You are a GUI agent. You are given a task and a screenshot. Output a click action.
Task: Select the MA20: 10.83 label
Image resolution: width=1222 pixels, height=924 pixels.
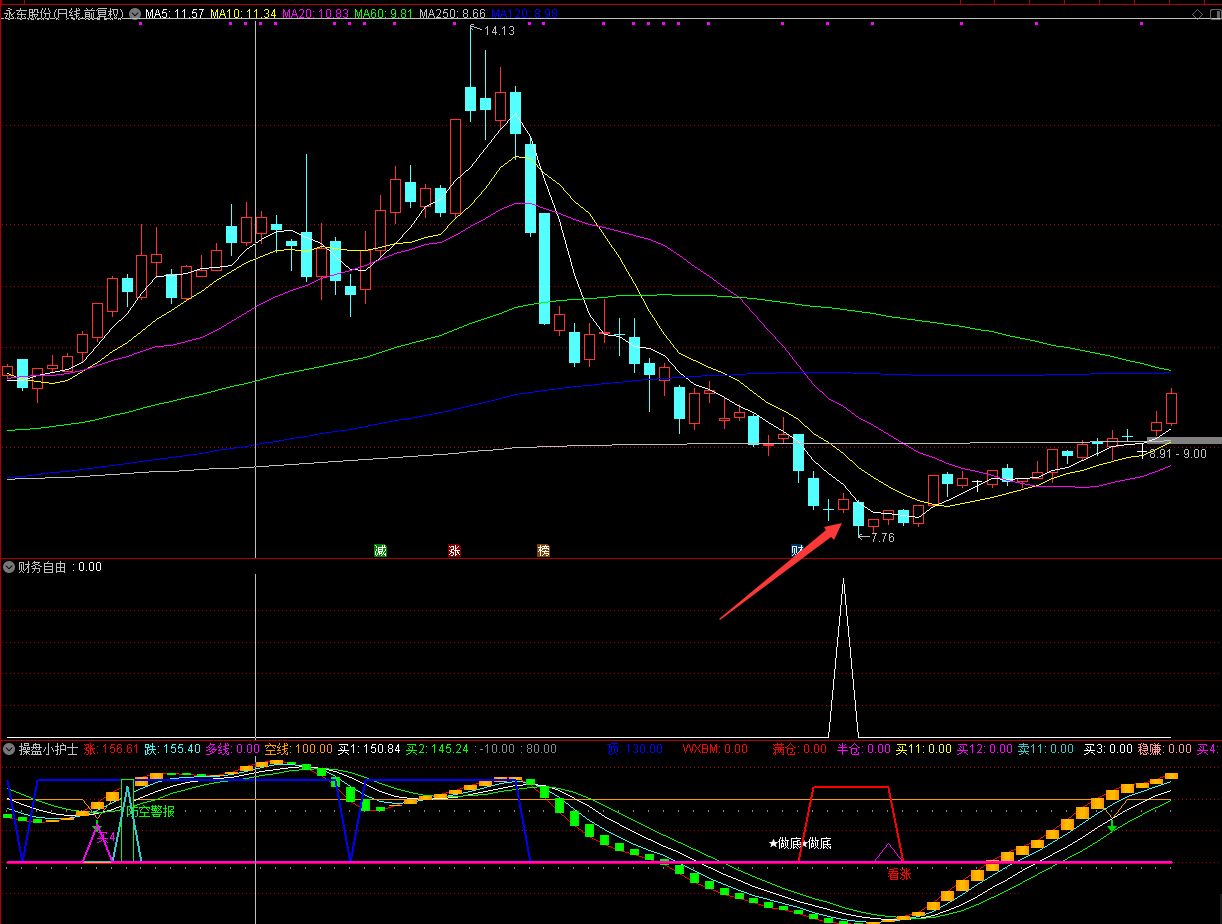[x=315, y=14]
